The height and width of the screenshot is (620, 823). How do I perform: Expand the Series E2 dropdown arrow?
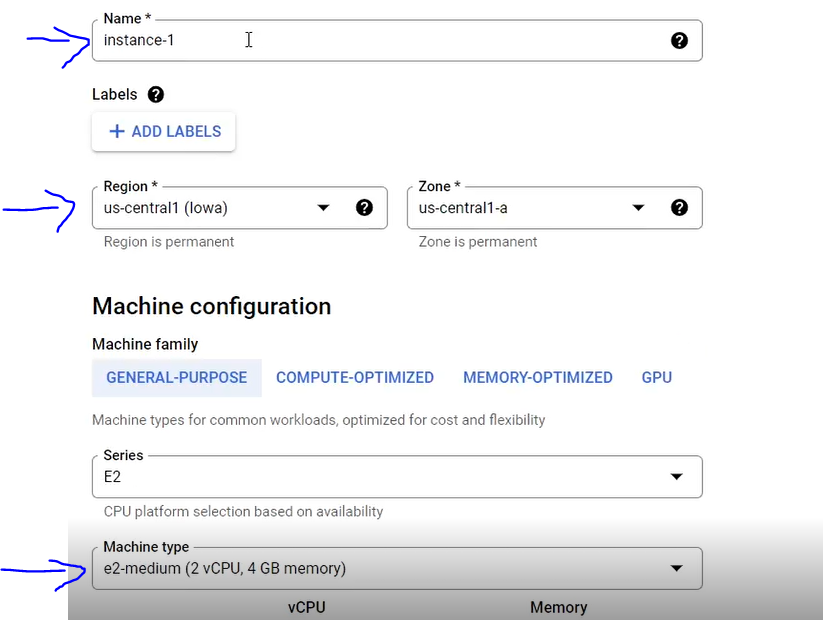click(x=677, y=477)
